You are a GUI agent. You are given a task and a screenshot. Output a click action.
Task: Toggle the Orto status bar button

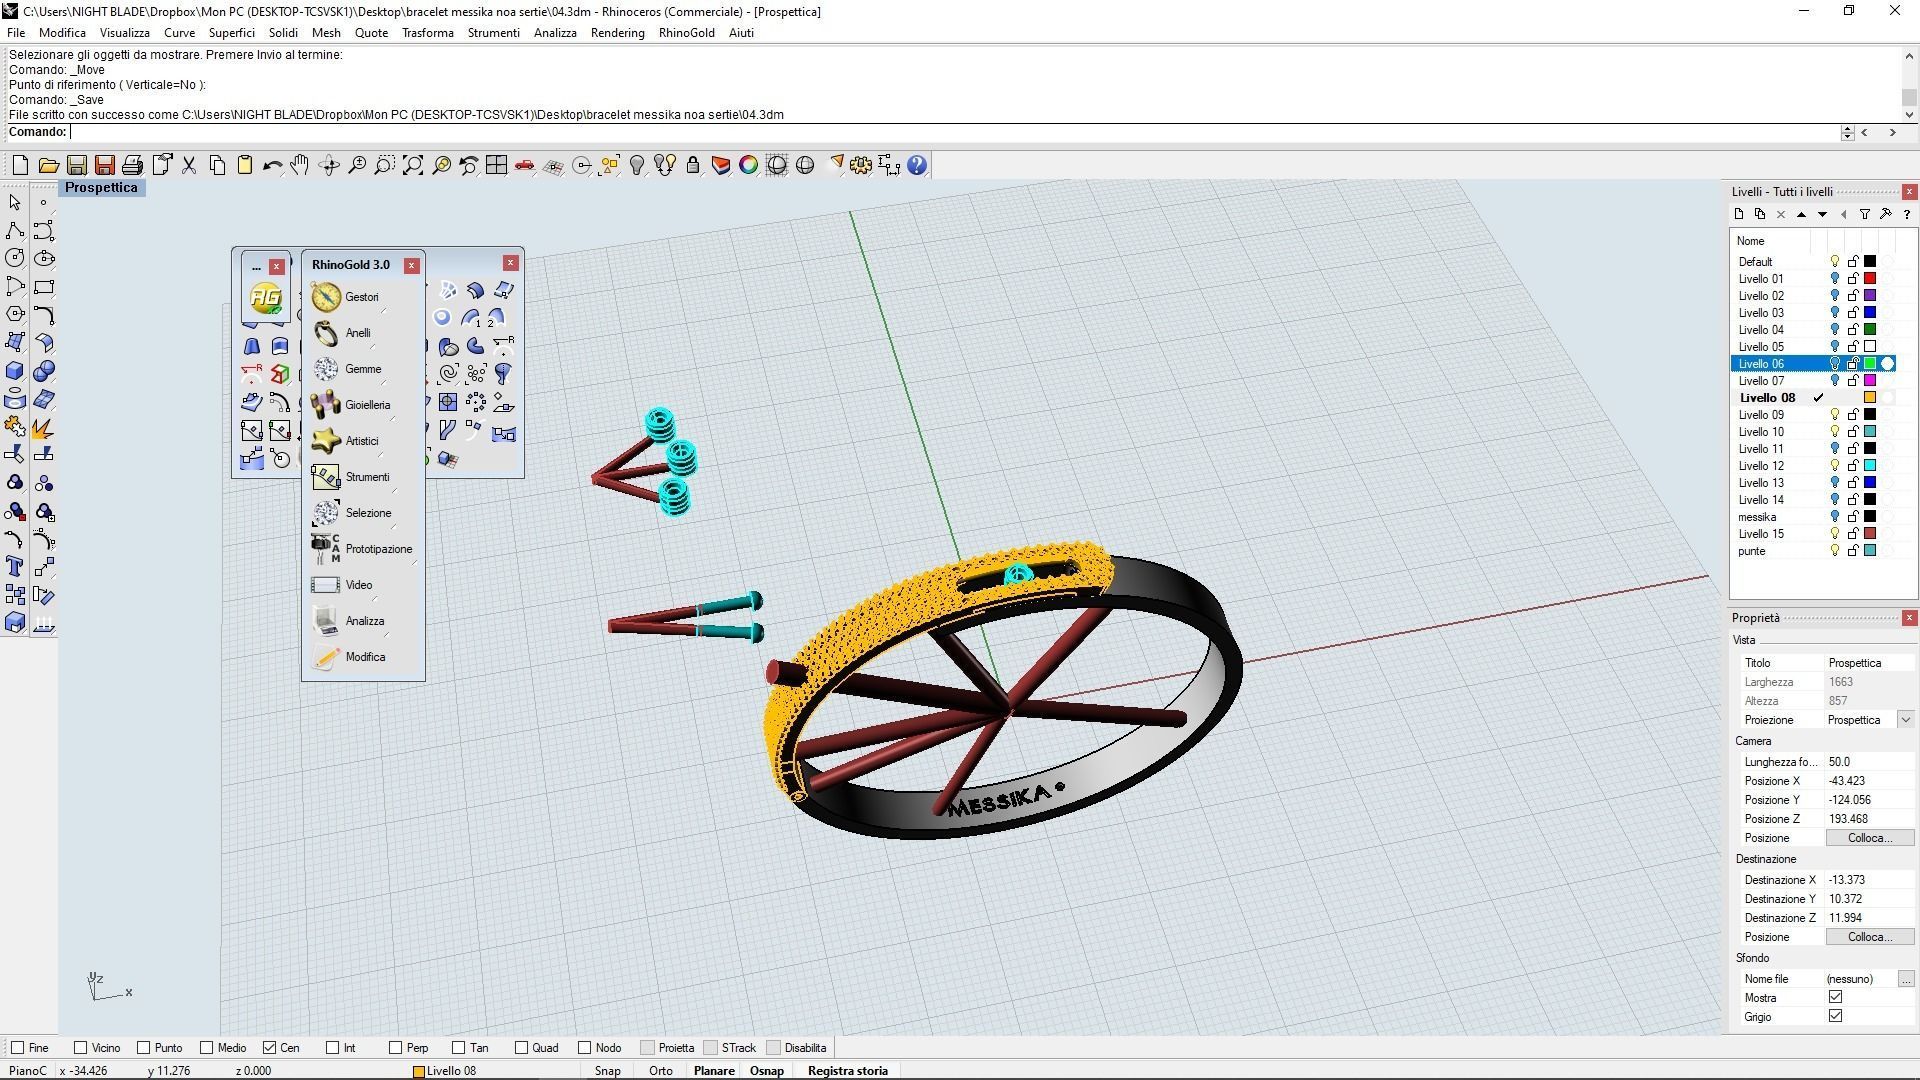[660, 1071]
